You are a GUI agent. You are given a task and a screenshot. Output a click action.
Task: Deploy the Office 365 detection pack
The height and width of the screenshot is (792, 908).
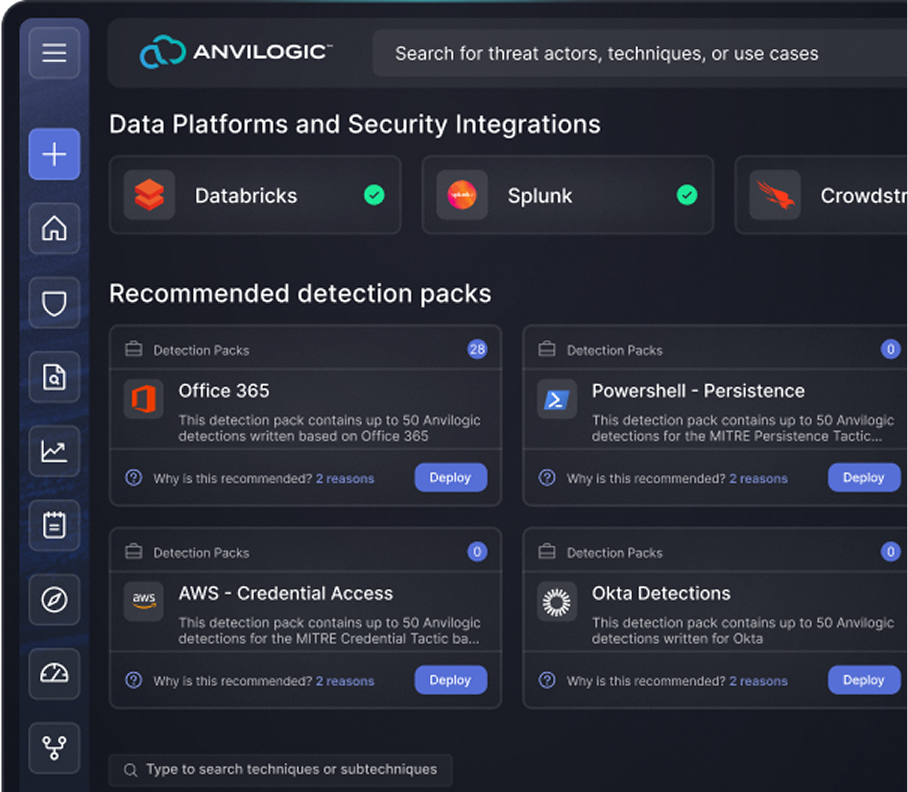coord(451,478)
